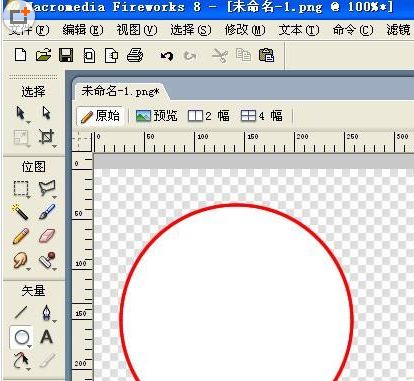Select the Knife tool

pyautogui.click(x=47, y=361)
